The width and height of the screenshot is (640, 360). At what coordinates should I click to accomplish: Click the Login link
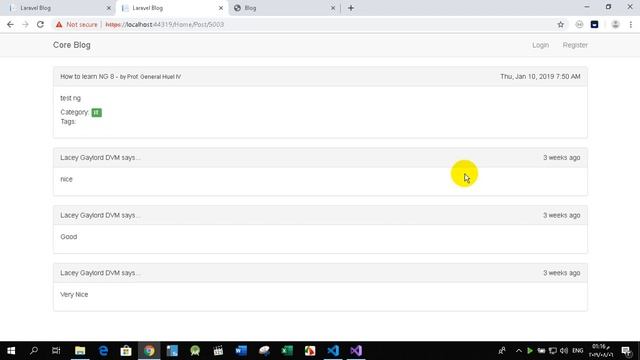click(x=540, y=45)
